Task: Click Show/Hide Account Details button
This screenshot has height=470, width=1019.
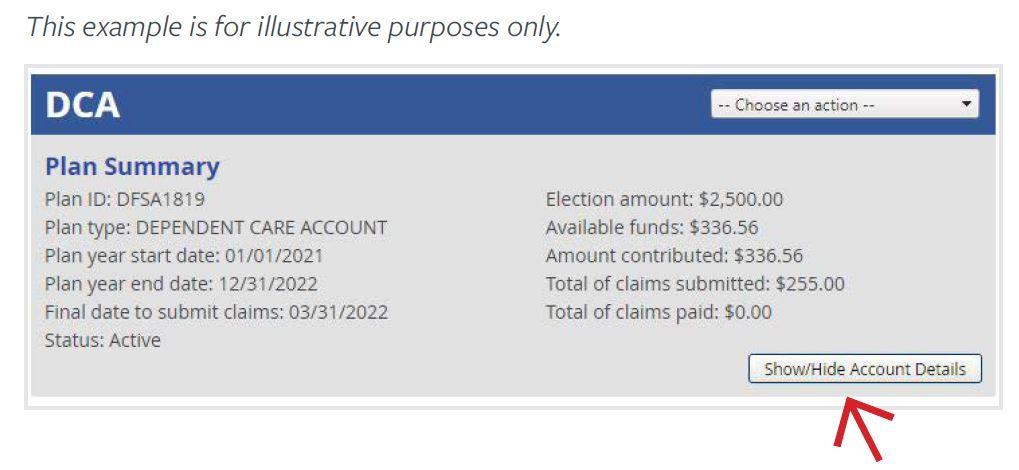Action: coord(865,369)
